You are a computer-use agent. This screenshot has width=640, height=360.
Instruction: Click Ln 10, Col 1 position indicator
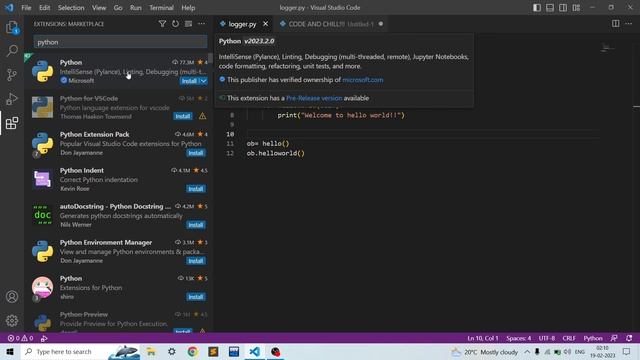click(x=483, y=338)
